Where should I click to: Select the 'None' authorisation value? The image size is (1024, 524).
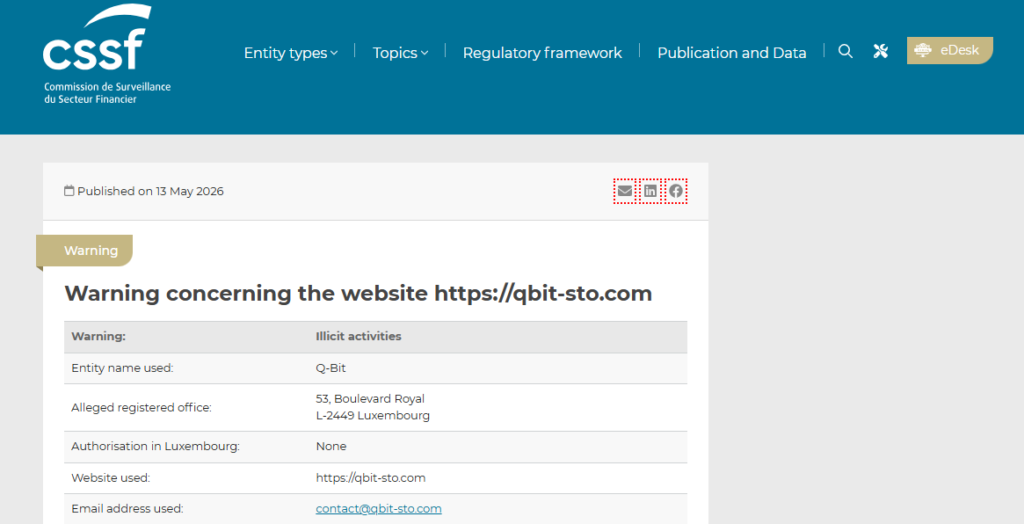pyautogui.click(x=331, y=446)
